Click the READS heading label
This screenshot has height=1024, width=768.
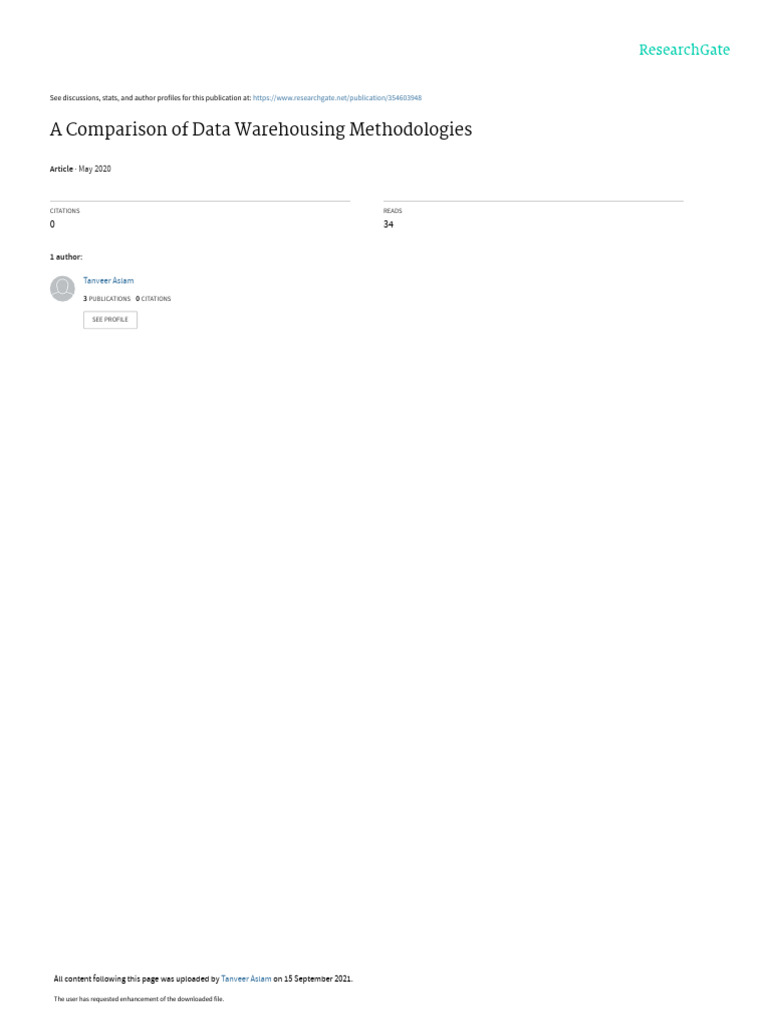point(392,211)
